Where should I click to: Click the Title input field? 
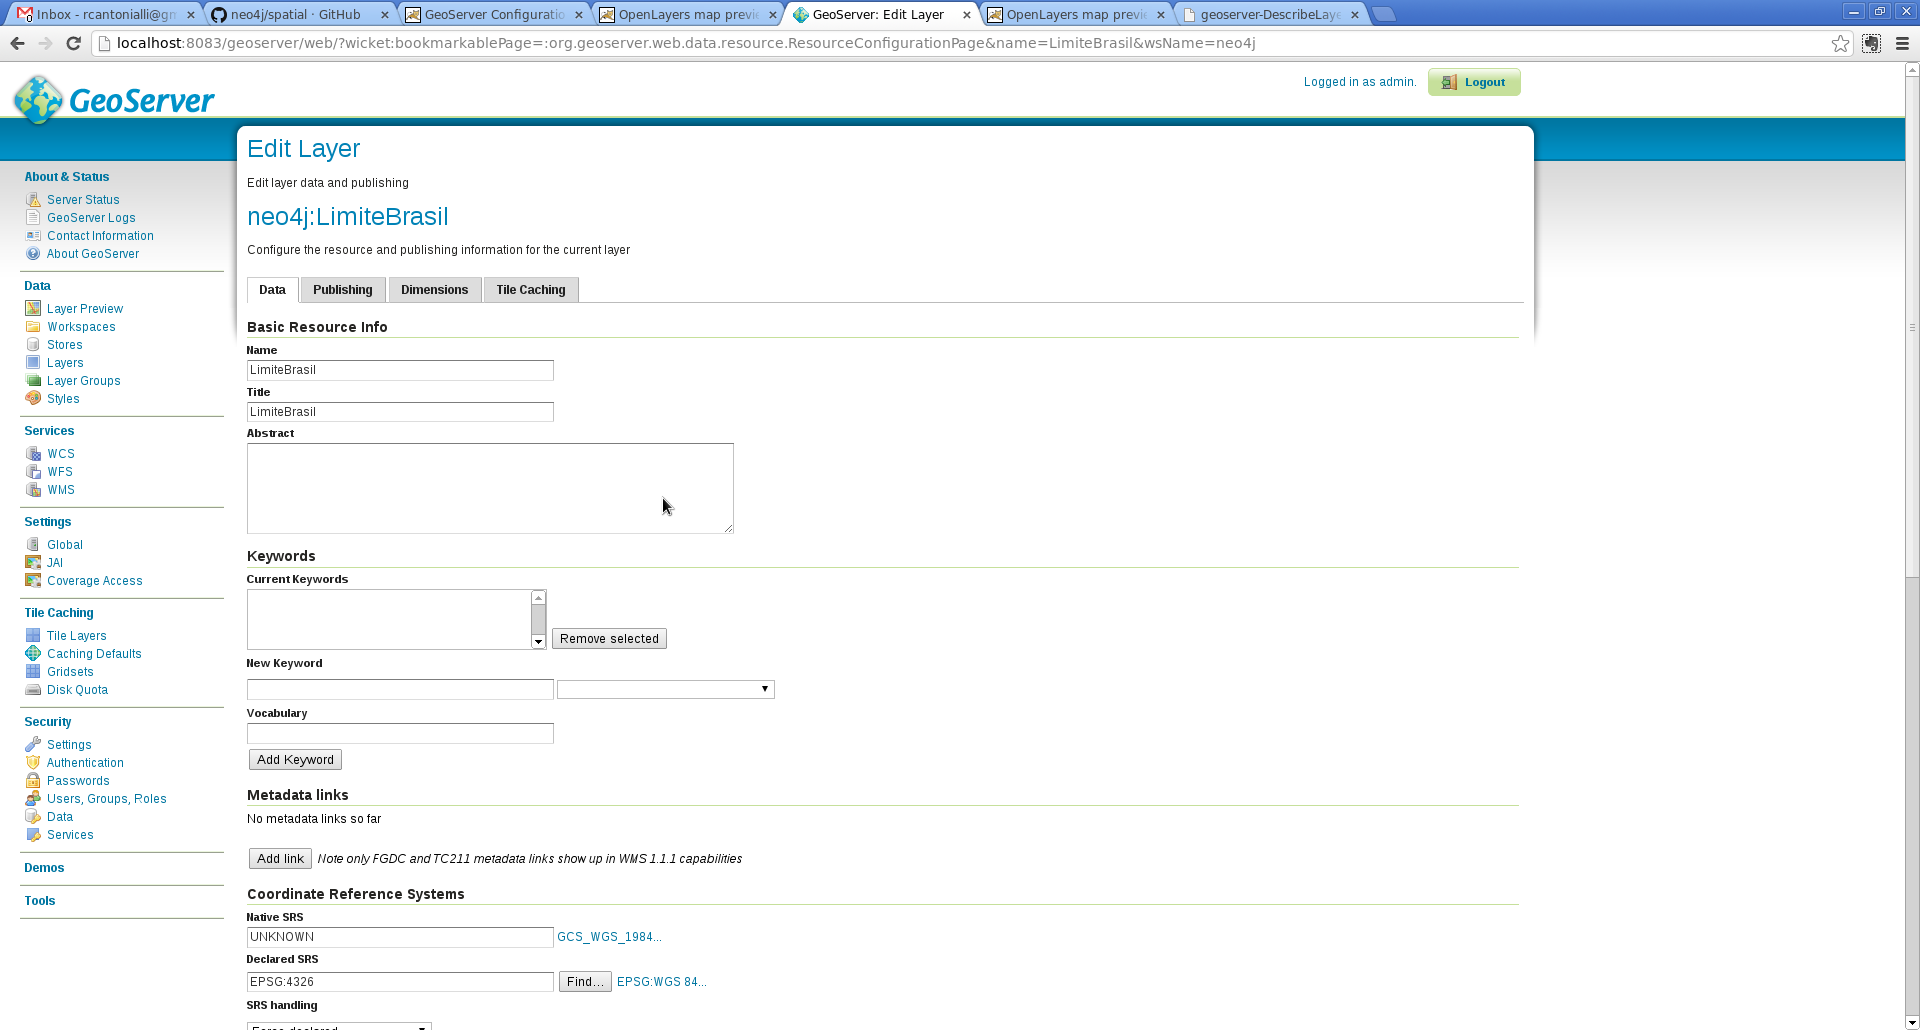(400, 412)
